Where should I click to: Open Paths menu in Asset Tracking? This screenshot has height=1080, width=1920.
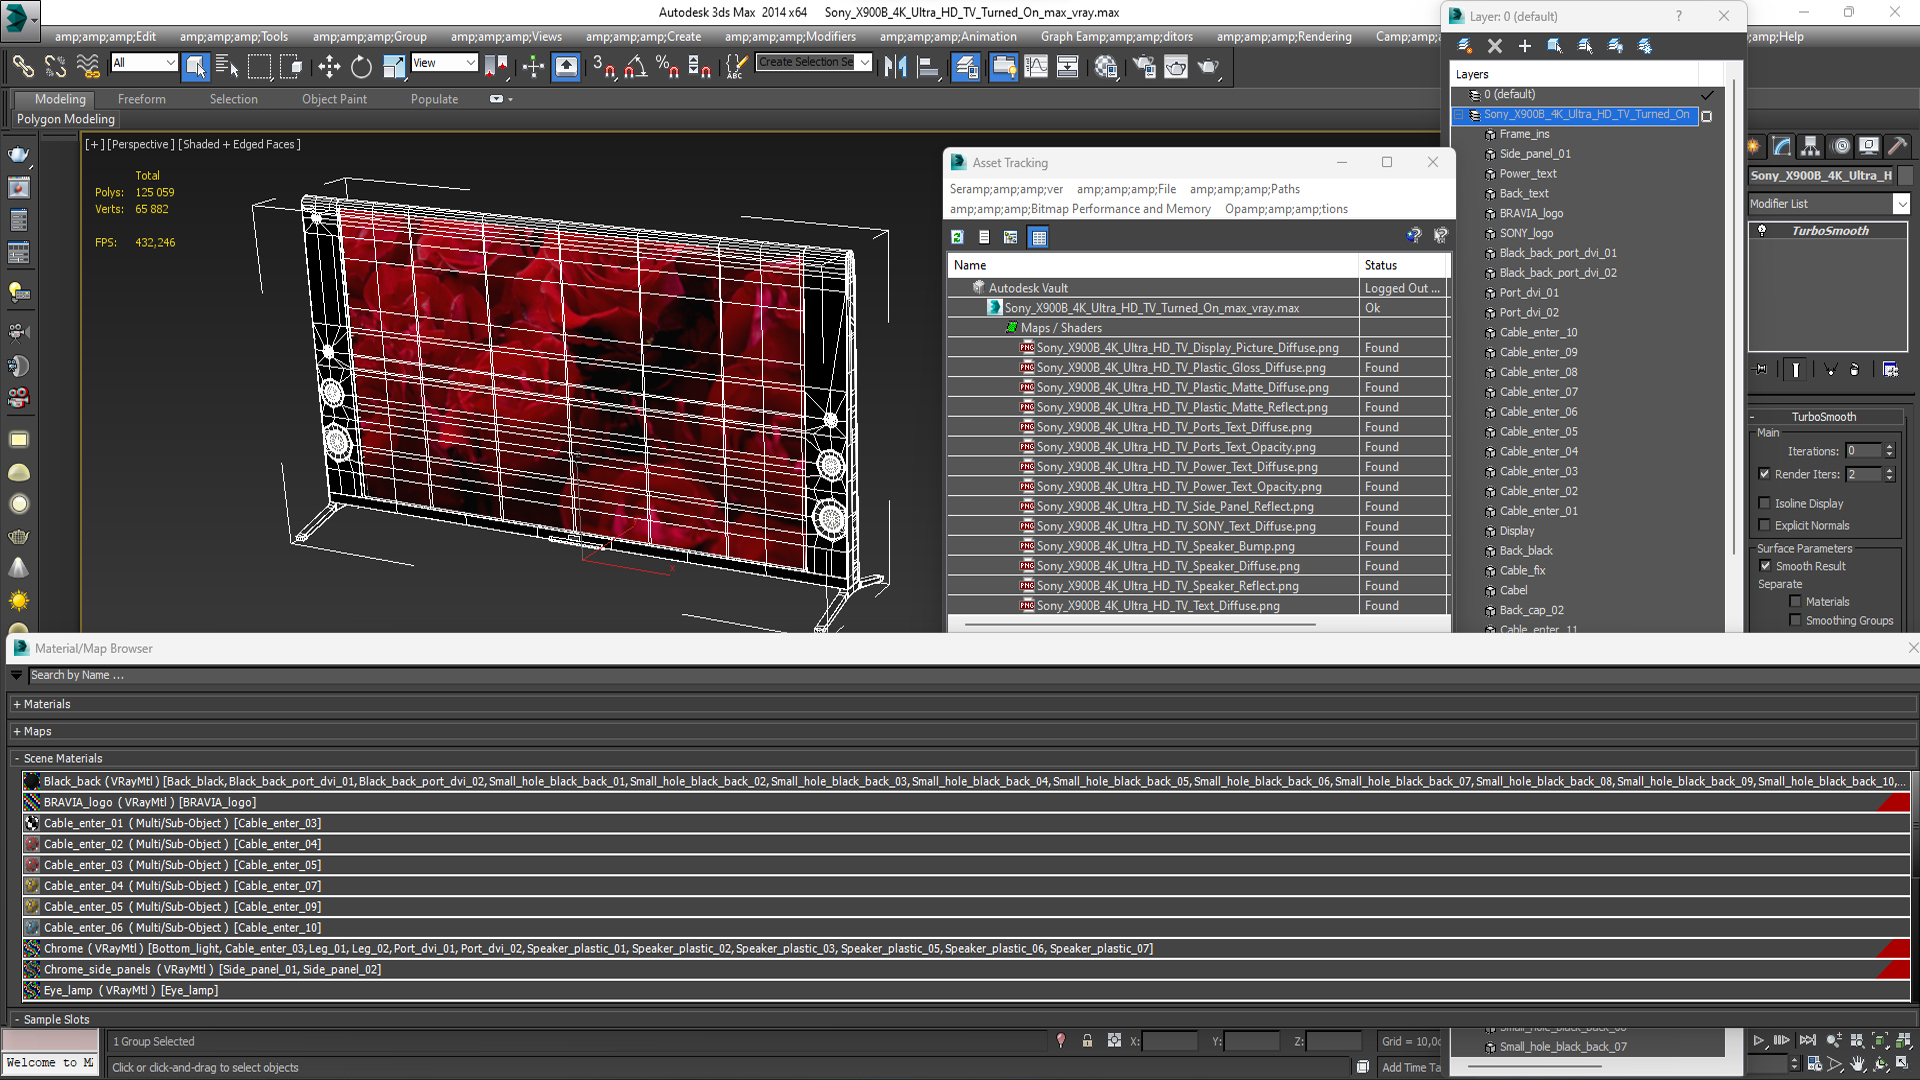pos(1245,189)
